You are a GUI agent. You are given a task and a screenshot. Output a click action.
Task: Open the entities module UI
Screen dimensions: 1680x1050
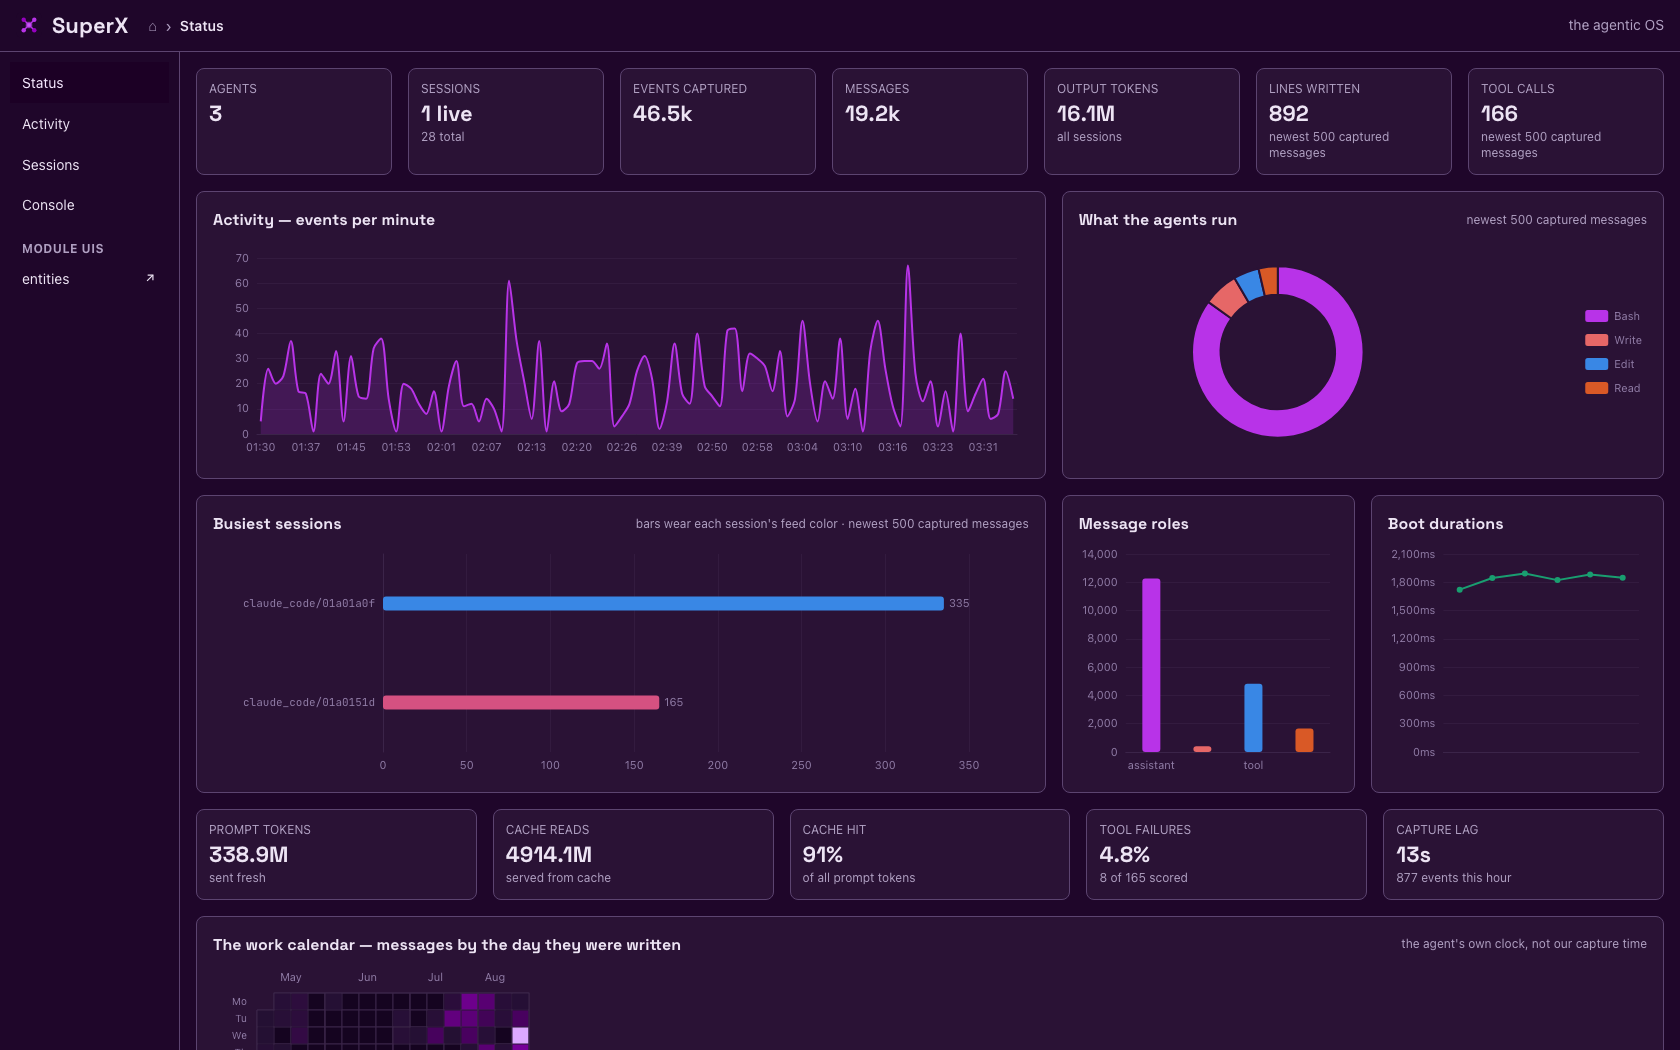(x=89, y=279)
